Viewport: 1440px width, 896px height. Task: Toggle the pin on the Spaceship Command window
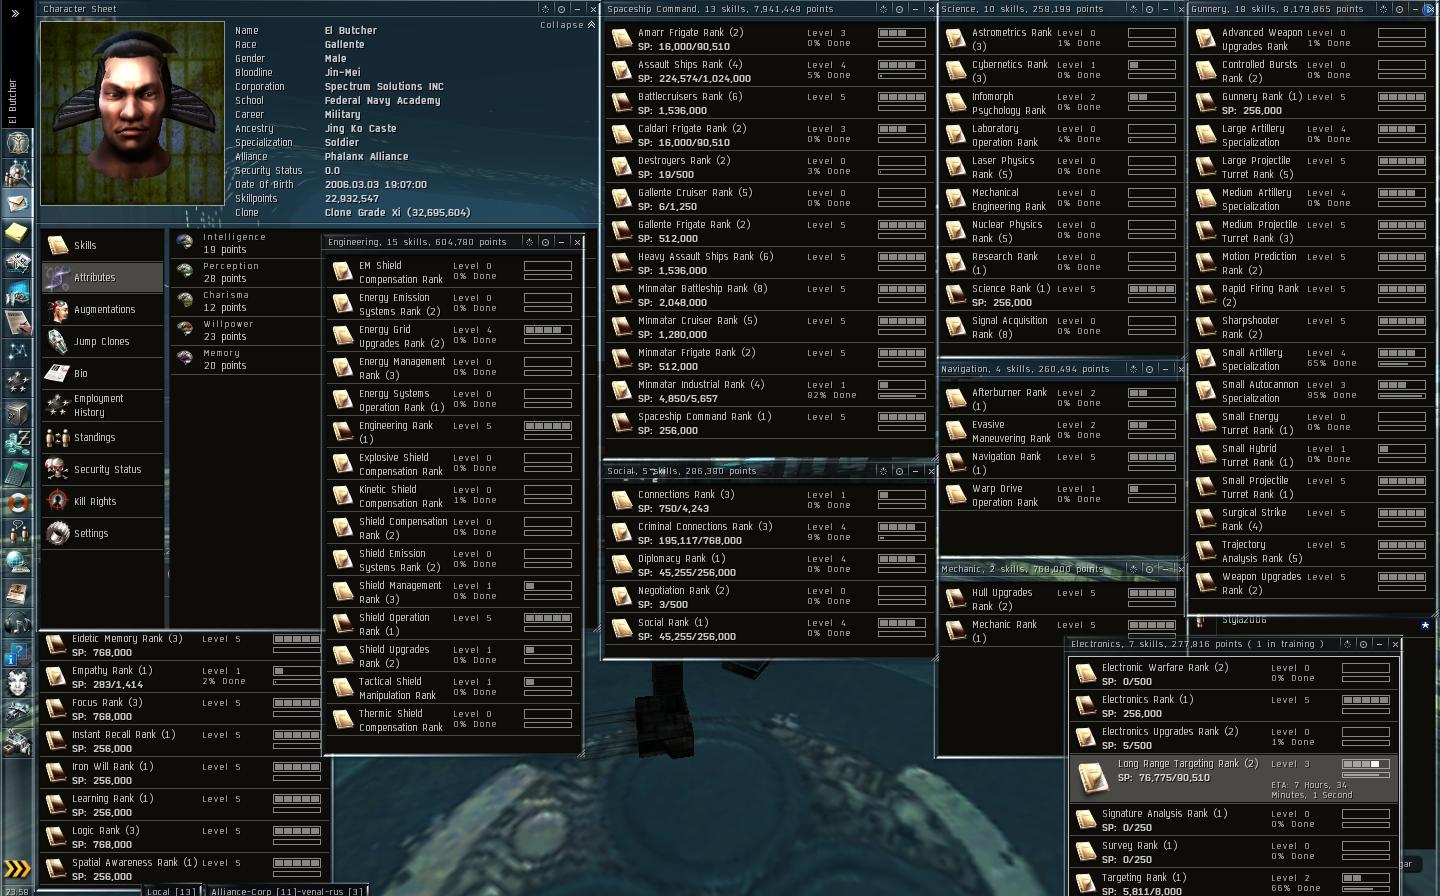[882, 9]
